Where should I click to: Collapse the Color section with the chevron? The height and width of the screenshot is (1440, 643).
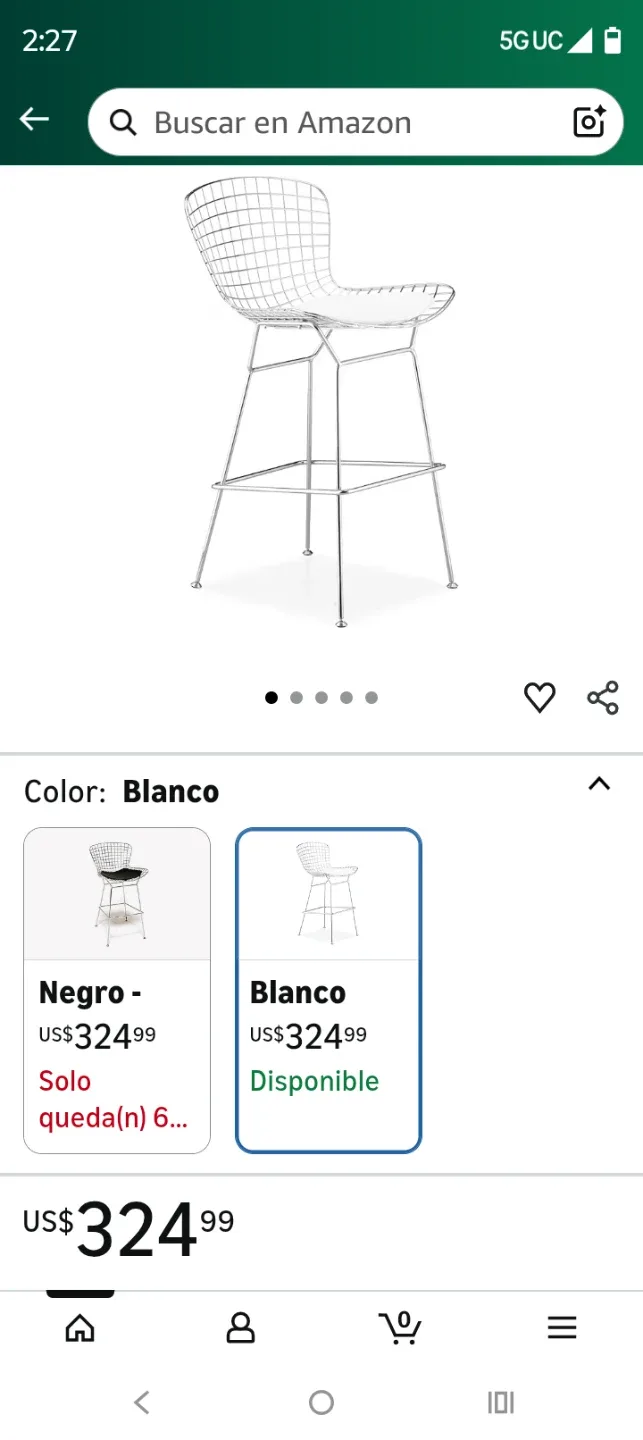click(599, 785)
